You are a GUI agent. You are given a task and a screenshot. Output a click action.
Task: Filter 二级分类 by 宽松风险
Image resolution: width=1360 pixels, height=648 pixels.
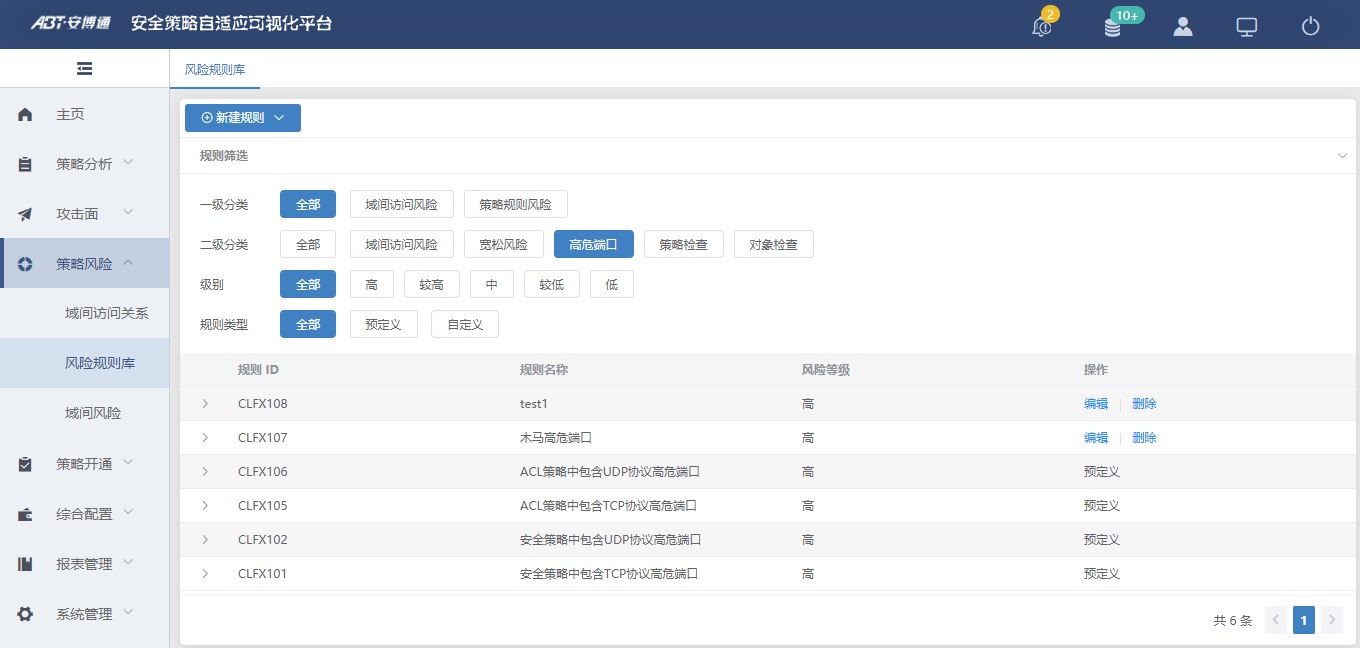pos(503,244)
